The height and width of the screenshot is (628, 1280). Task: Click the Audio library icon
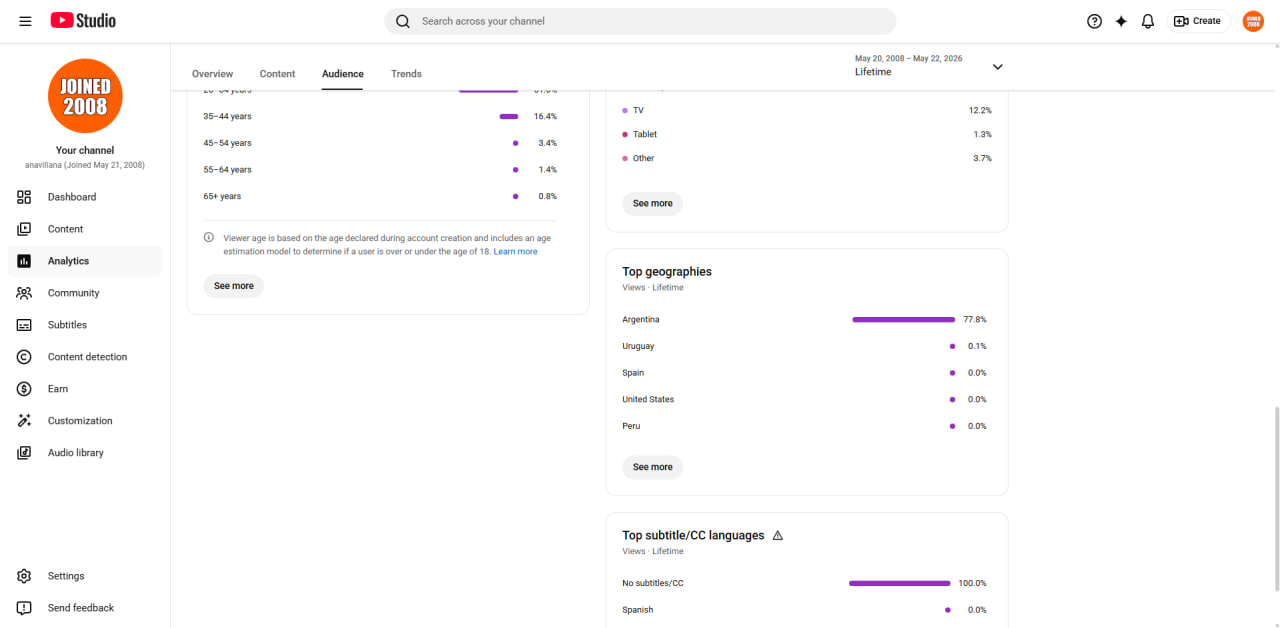point(25,453)
